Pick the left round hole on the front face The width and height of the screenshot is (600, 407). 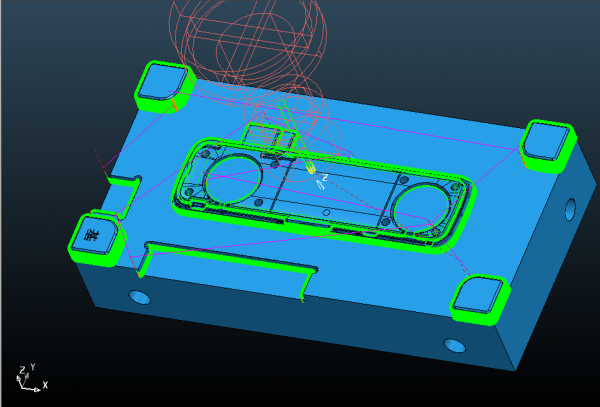(x=140, y=298)
